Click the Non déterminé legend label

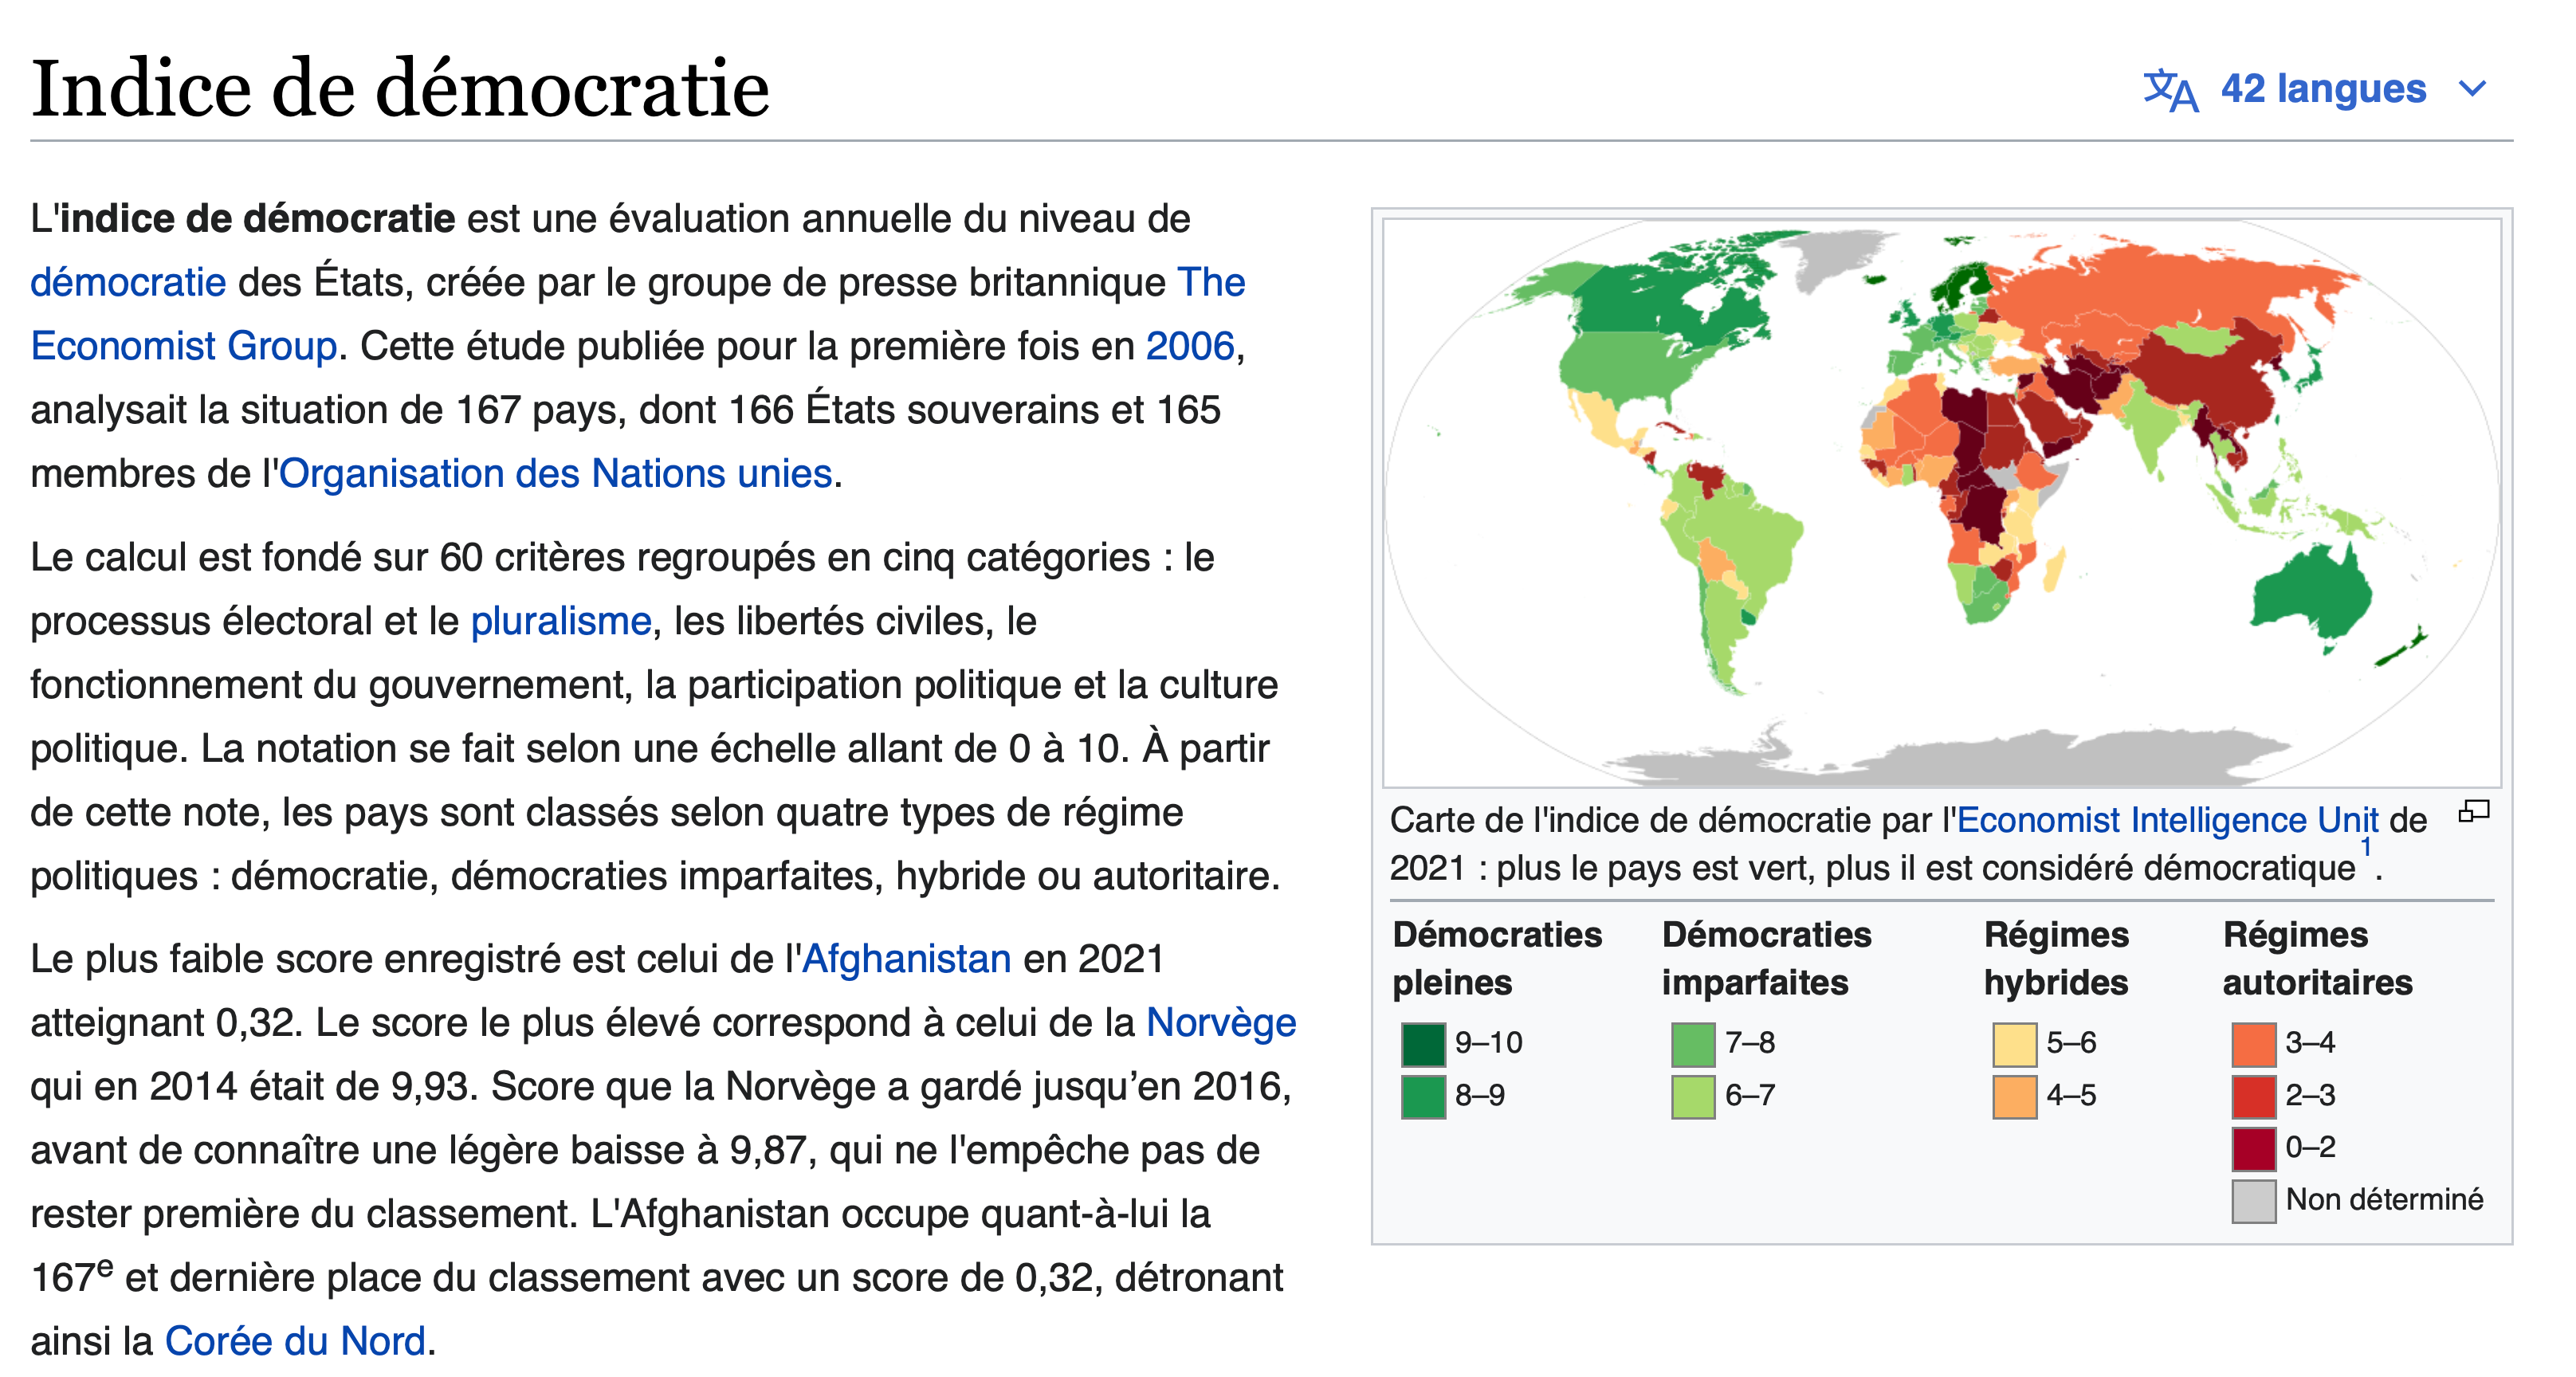pos(2384,1199)
